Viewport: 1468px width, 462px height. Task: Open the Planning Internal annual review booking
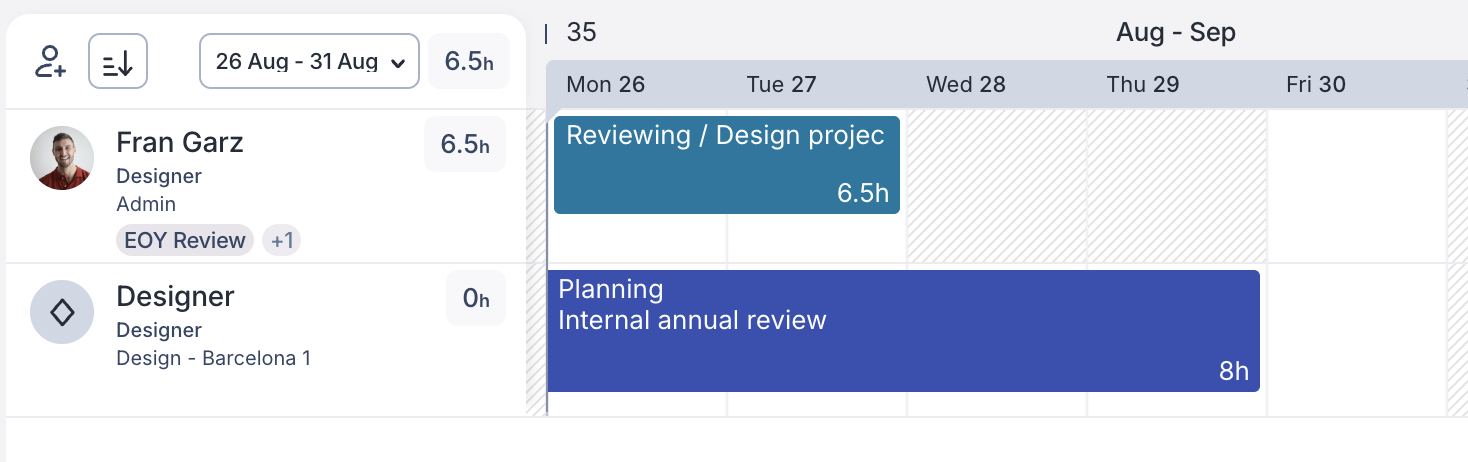pyautogui.click(x=903, y=330)
